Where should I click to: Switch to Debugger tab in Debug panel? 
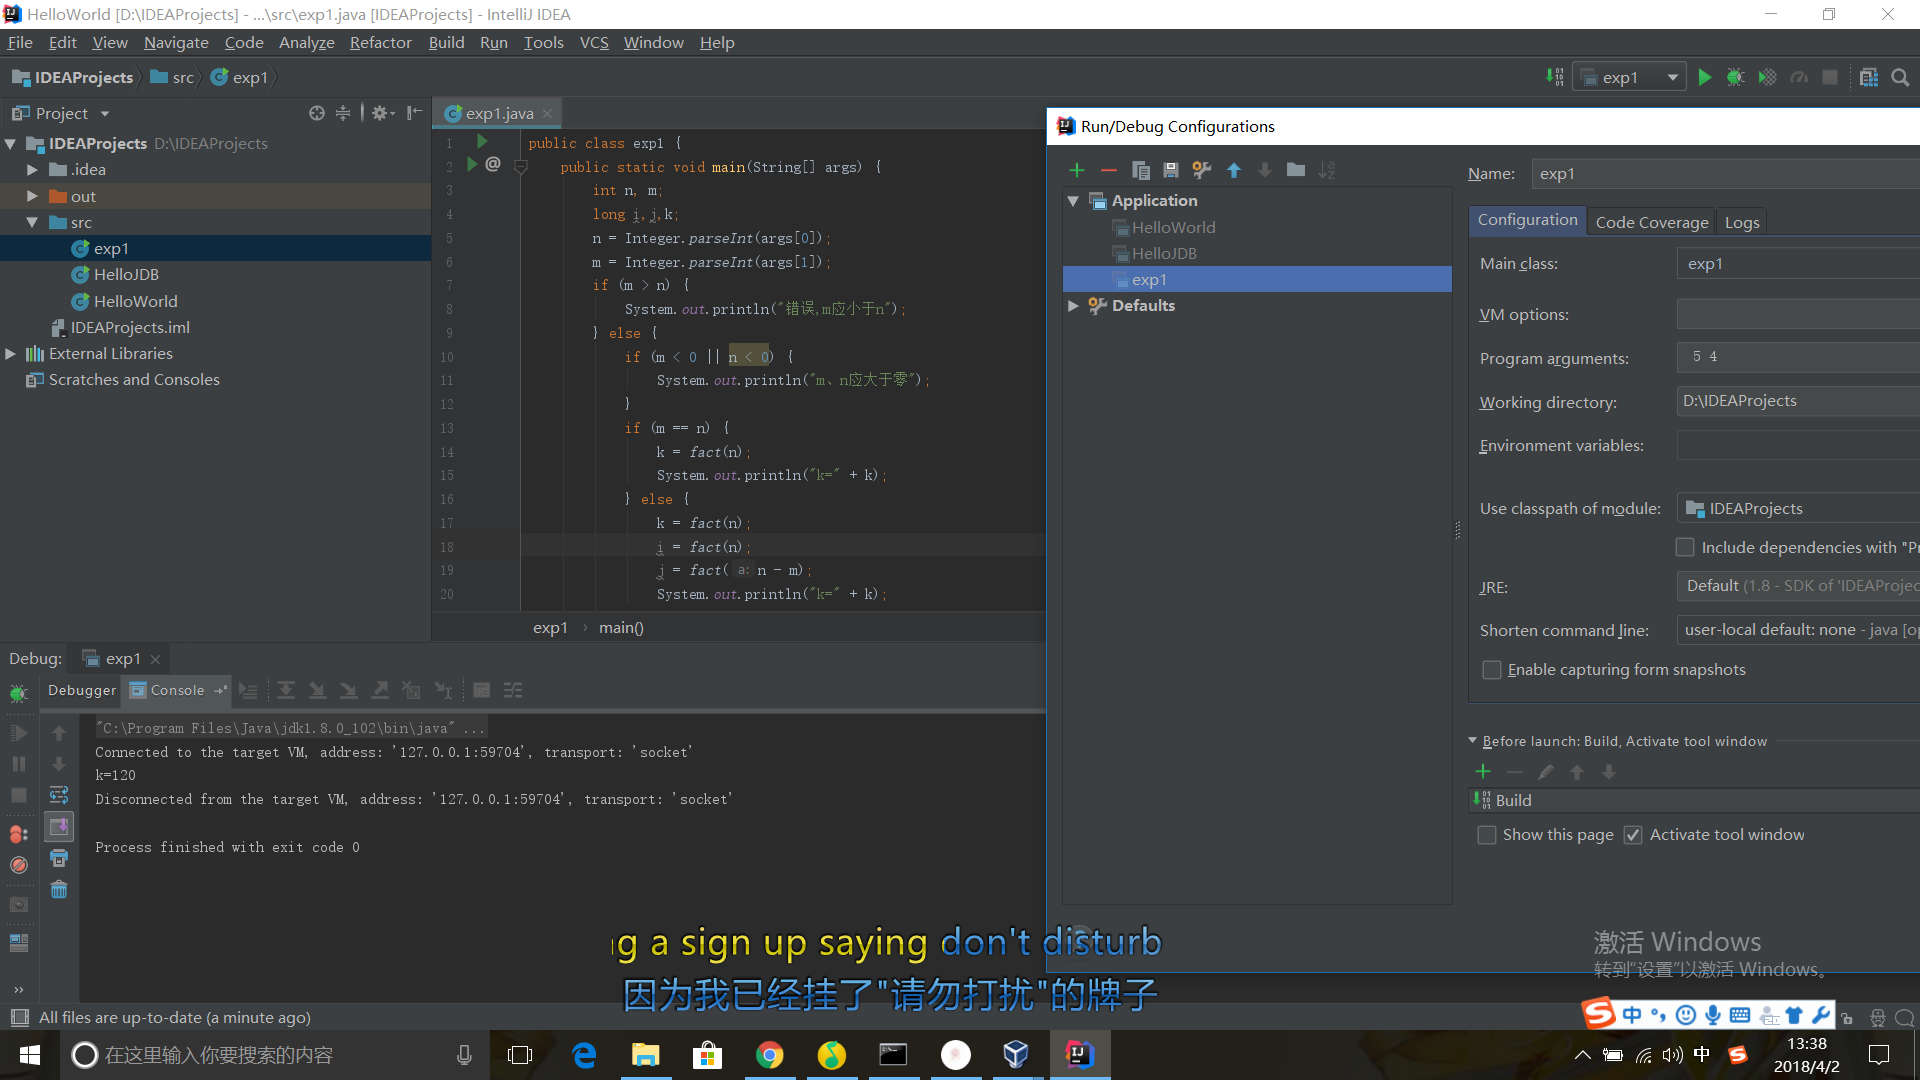(81, 690)
